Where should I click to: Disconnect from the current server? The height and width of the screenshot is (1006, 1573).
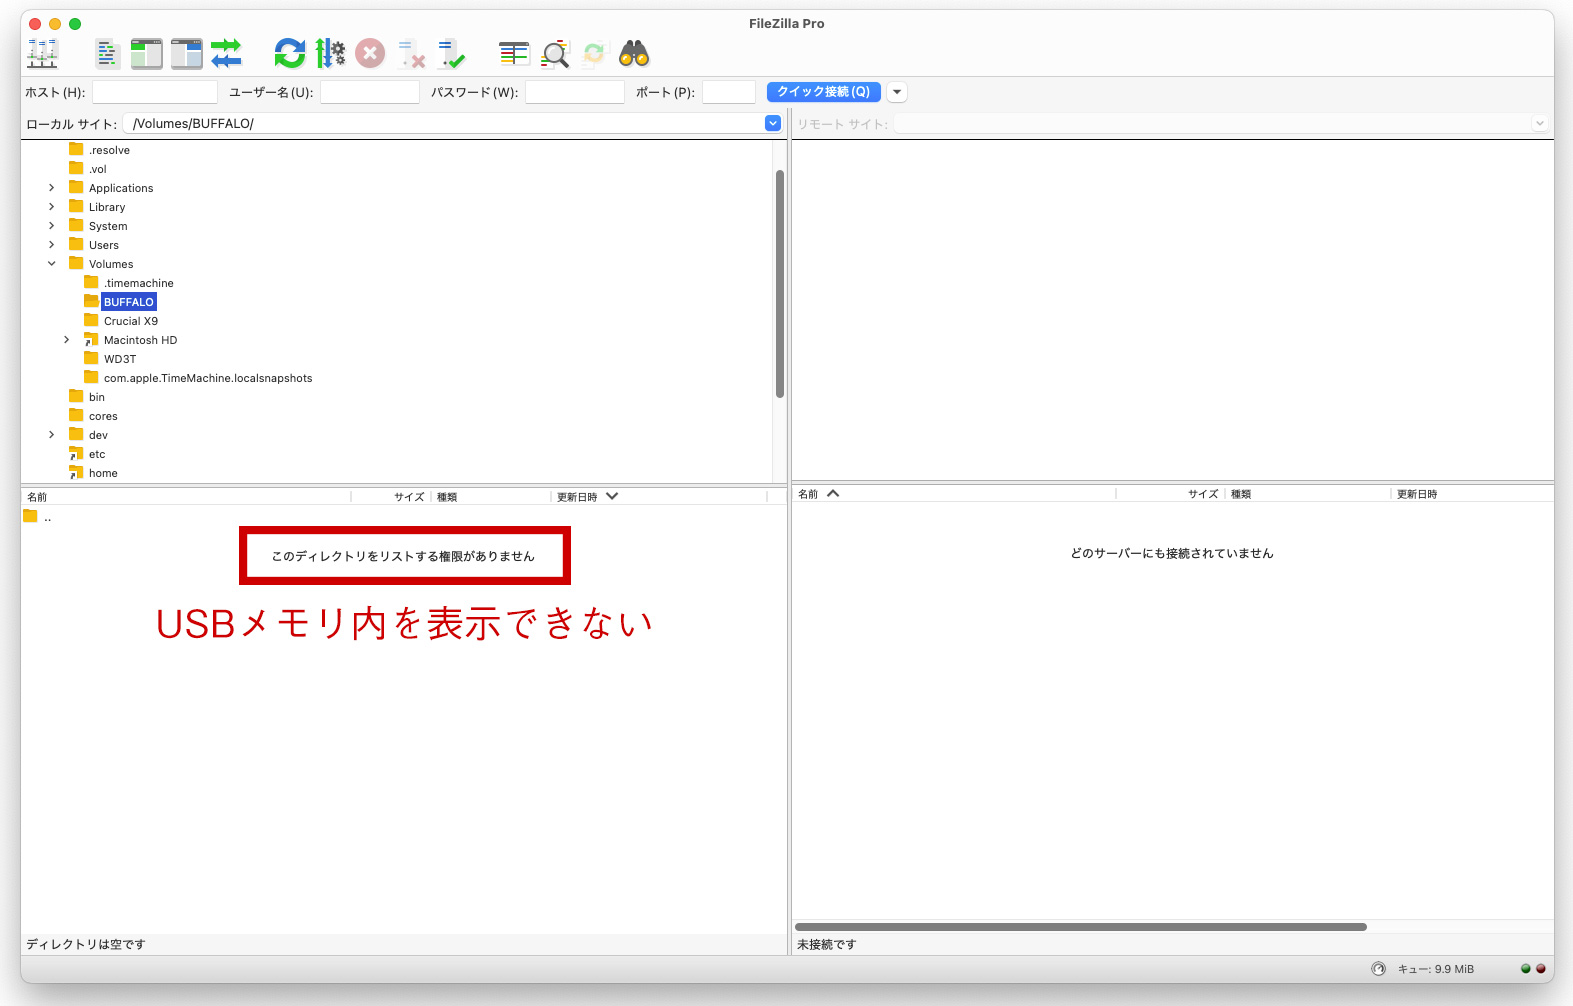click(411, 54)
